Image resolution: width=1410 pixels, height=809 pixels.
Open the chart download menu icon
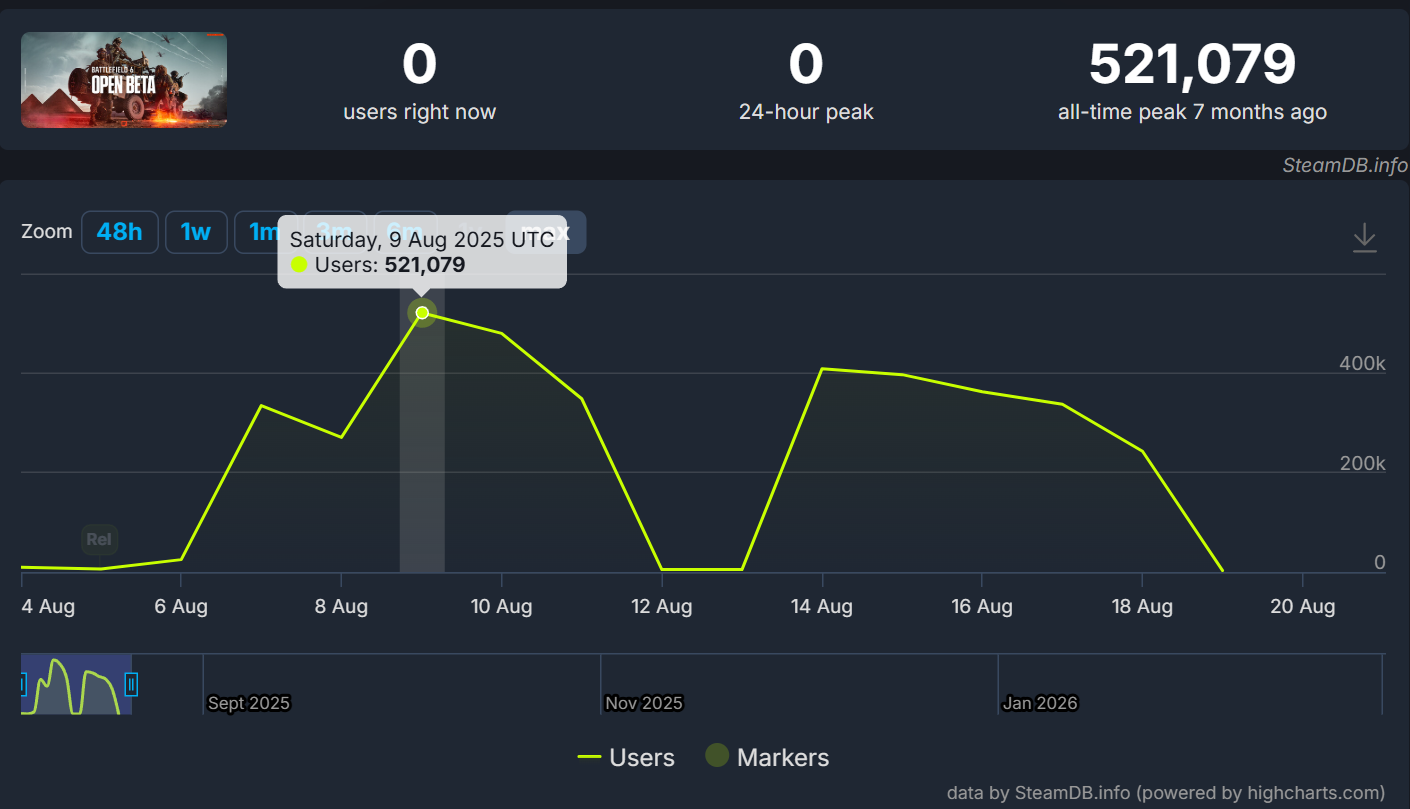point(1364,238)
